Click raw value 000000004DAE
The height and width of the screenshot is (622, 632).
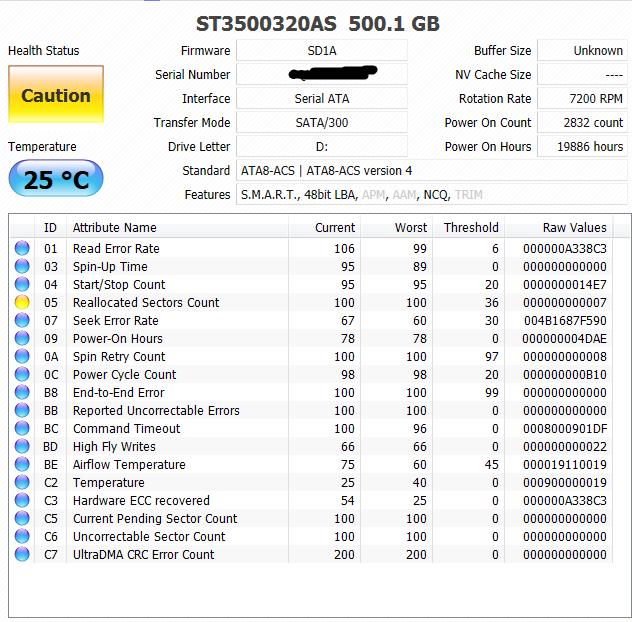(x=564, y=338)
